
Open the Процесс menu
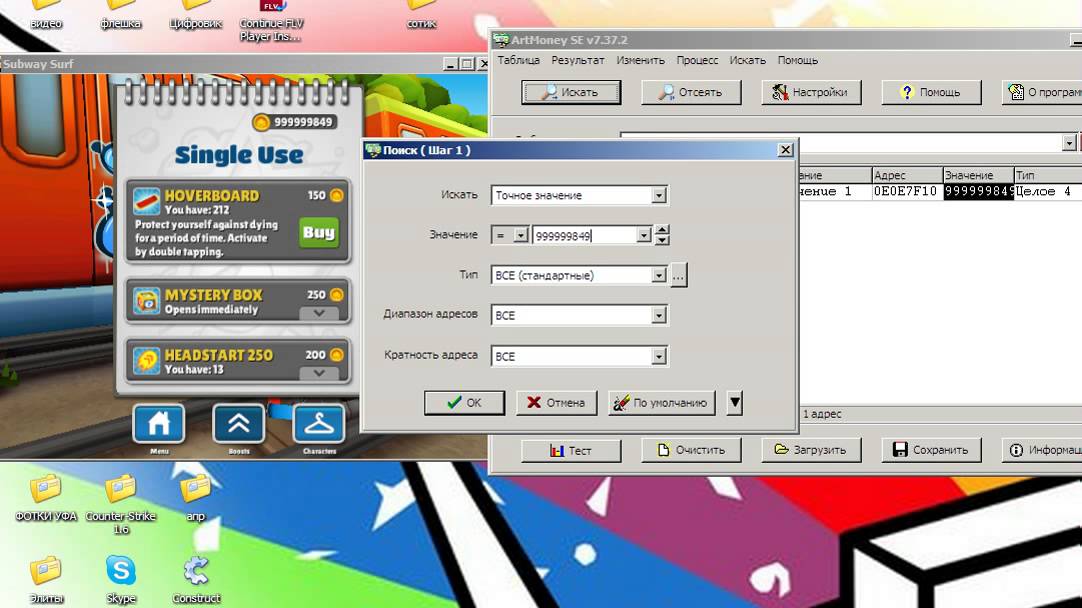697,60
